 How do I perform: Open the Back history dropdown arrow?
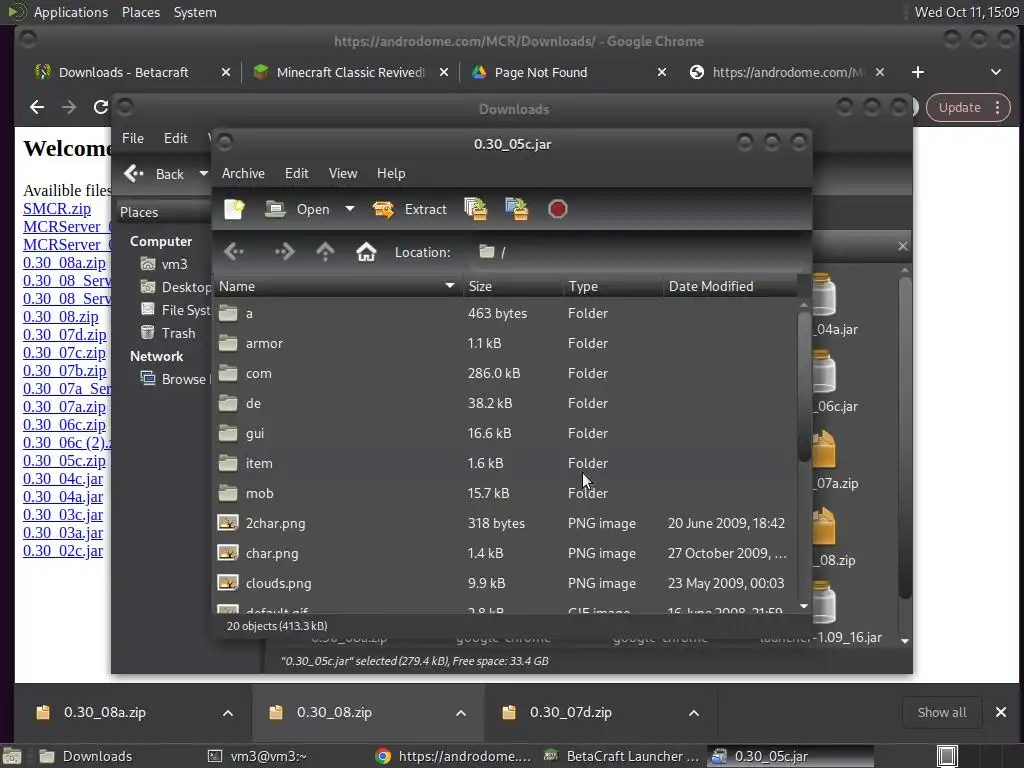pos(203,174)
